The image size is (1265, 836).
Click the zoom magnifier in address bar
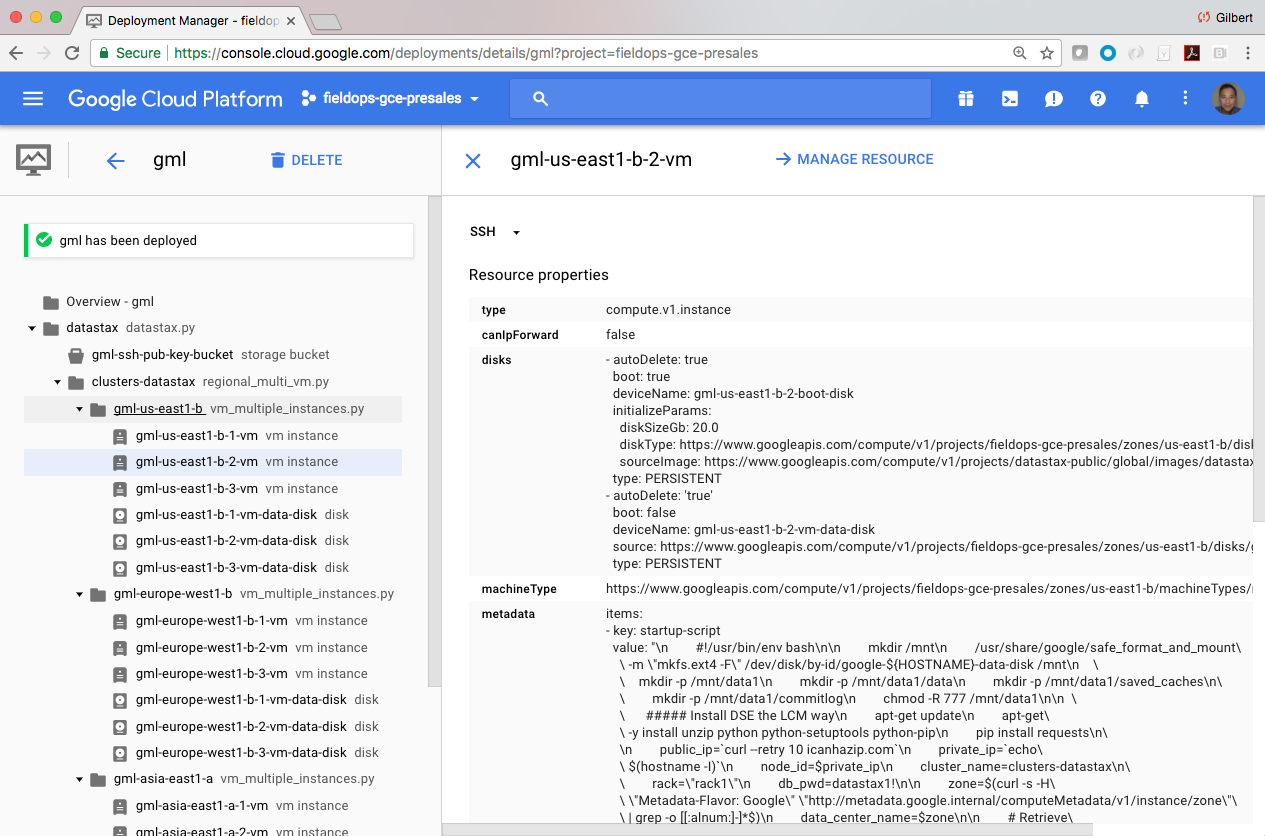point(1019,53)
